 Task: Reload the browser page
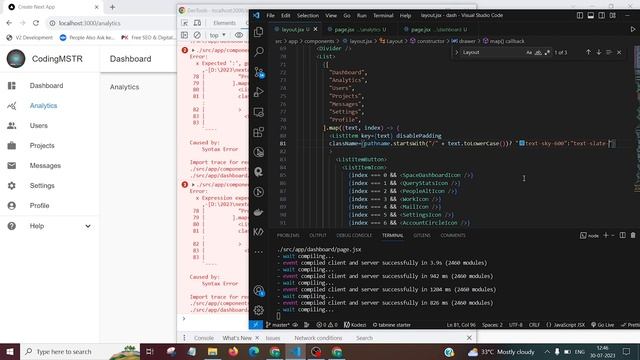click(36, 23)
